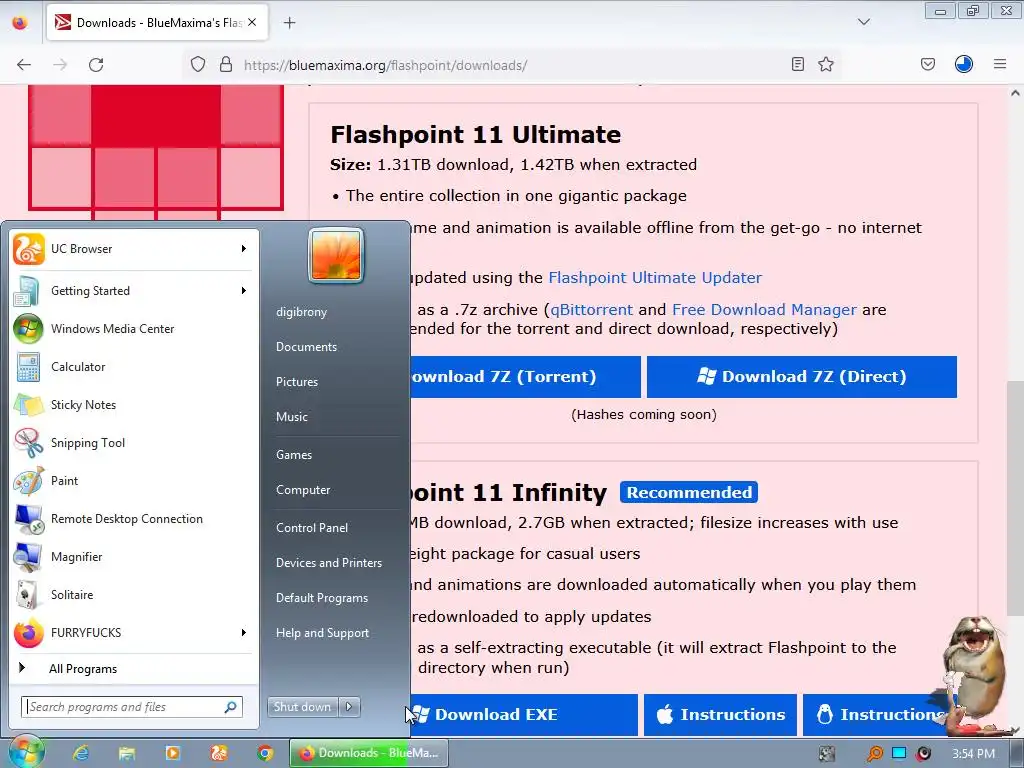Screen dimensions: 1024x768
Task: Open Default Programs
Action: [x=322, y=598]
